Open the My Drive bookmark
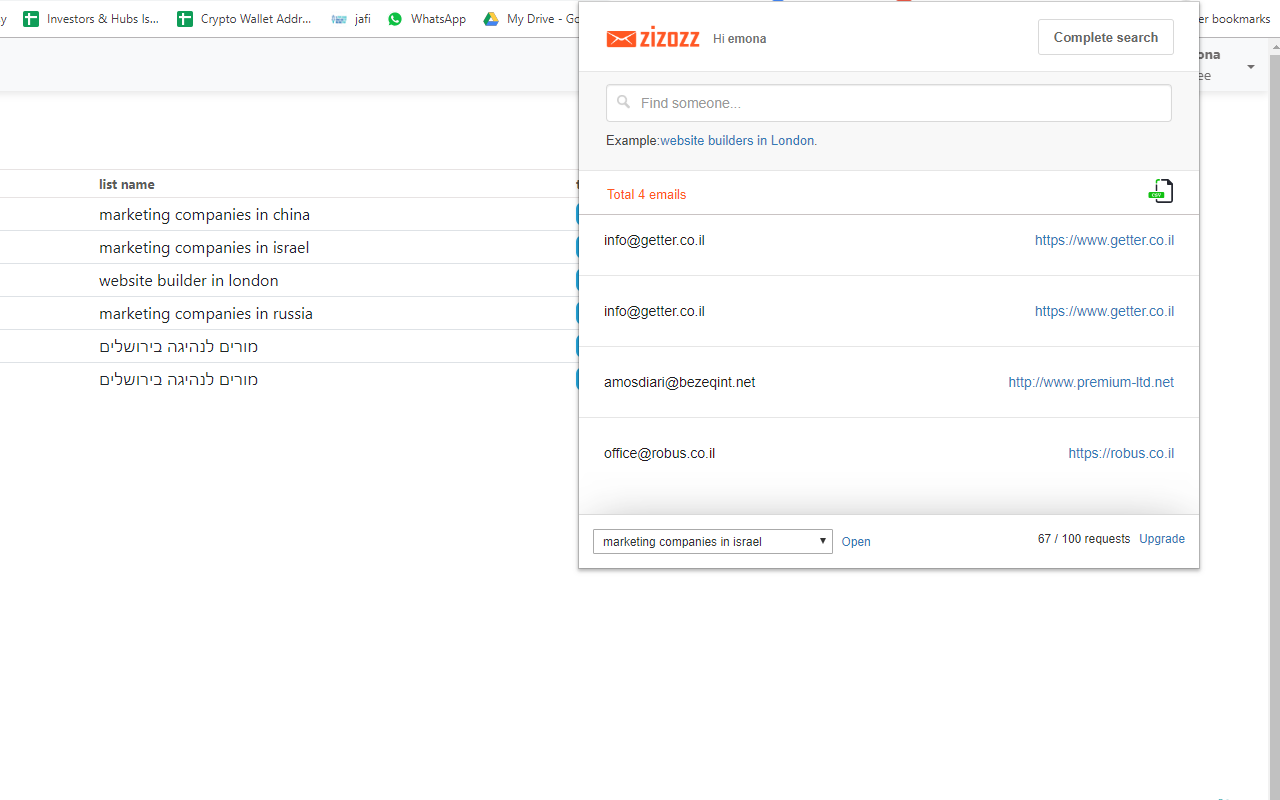This screenshot has width=1280, height=800. (531, 19)
